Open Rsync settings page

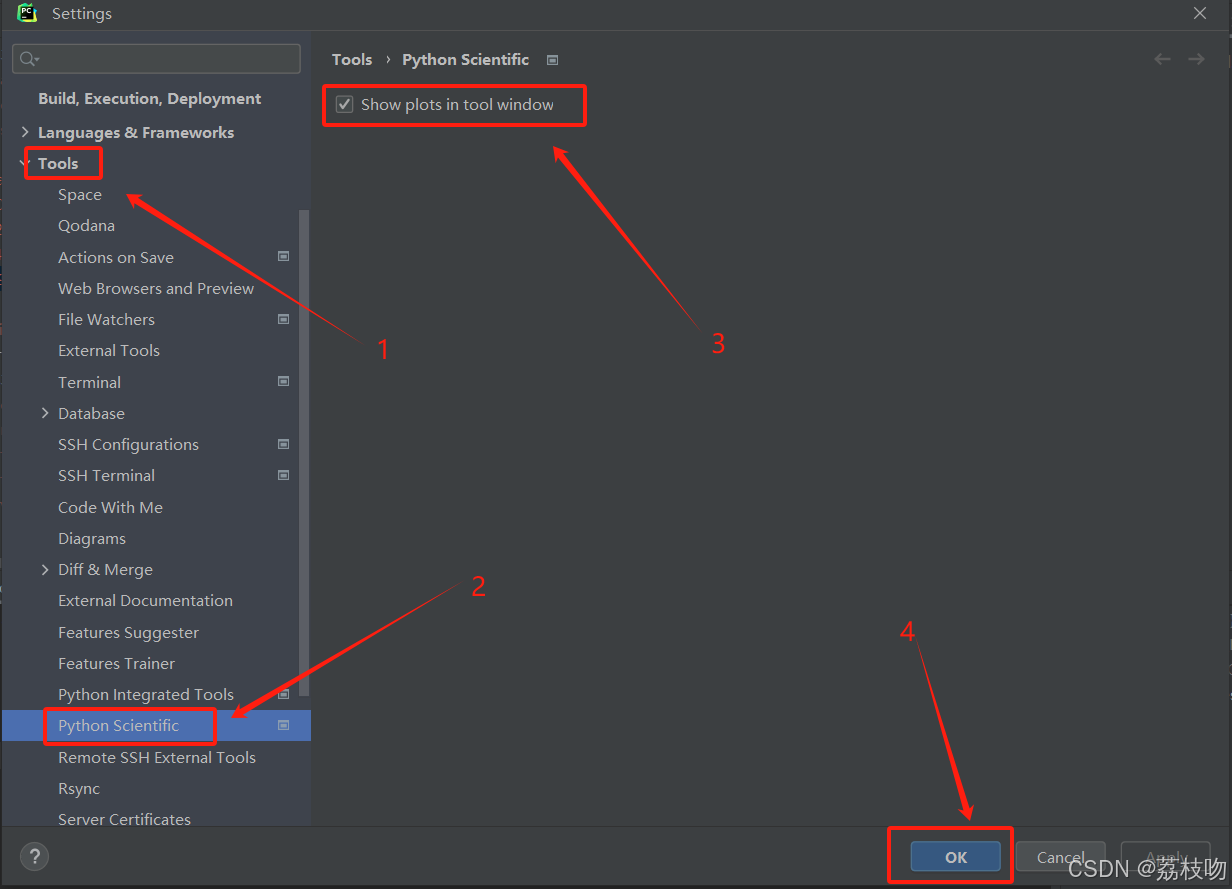[x=79, y=788]
